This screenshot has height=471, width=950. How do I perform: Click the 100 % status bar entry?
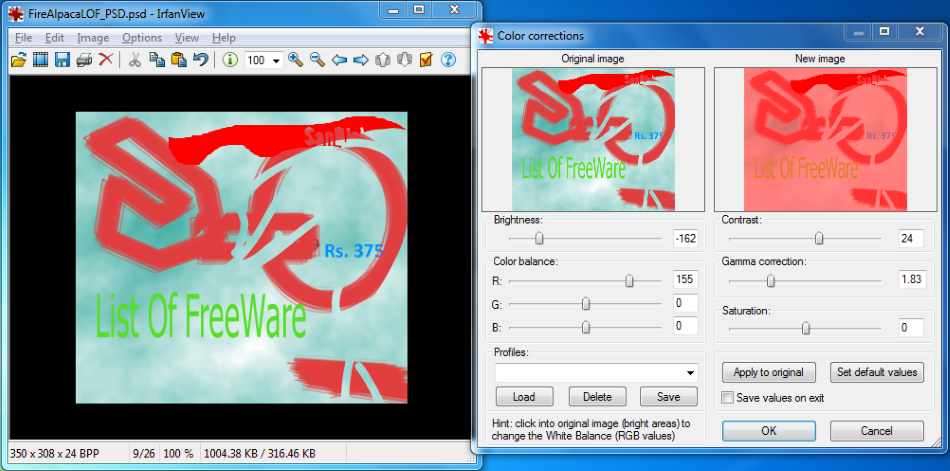[178, 453]
